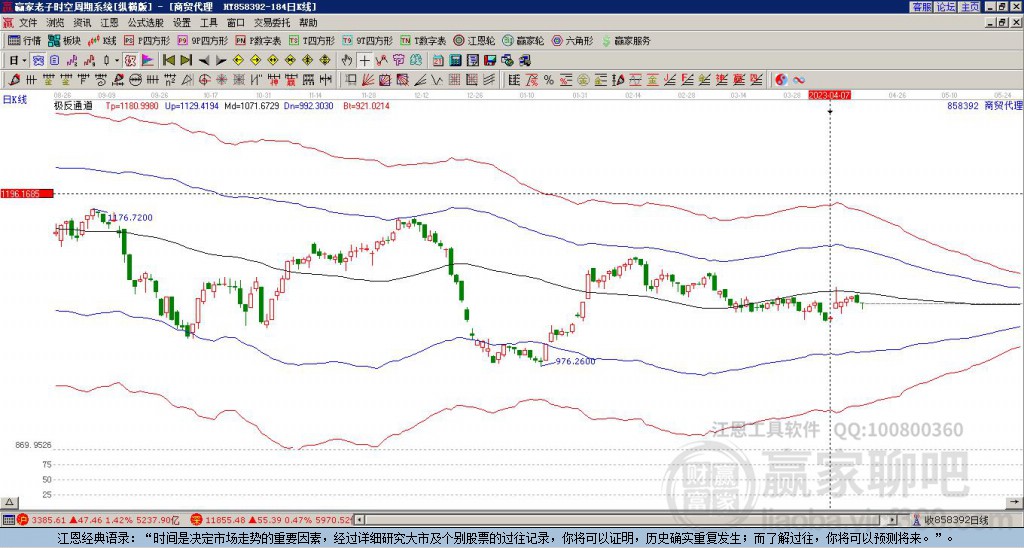
Task: Expand the 日 period dropdown
Action: (24, 61)
